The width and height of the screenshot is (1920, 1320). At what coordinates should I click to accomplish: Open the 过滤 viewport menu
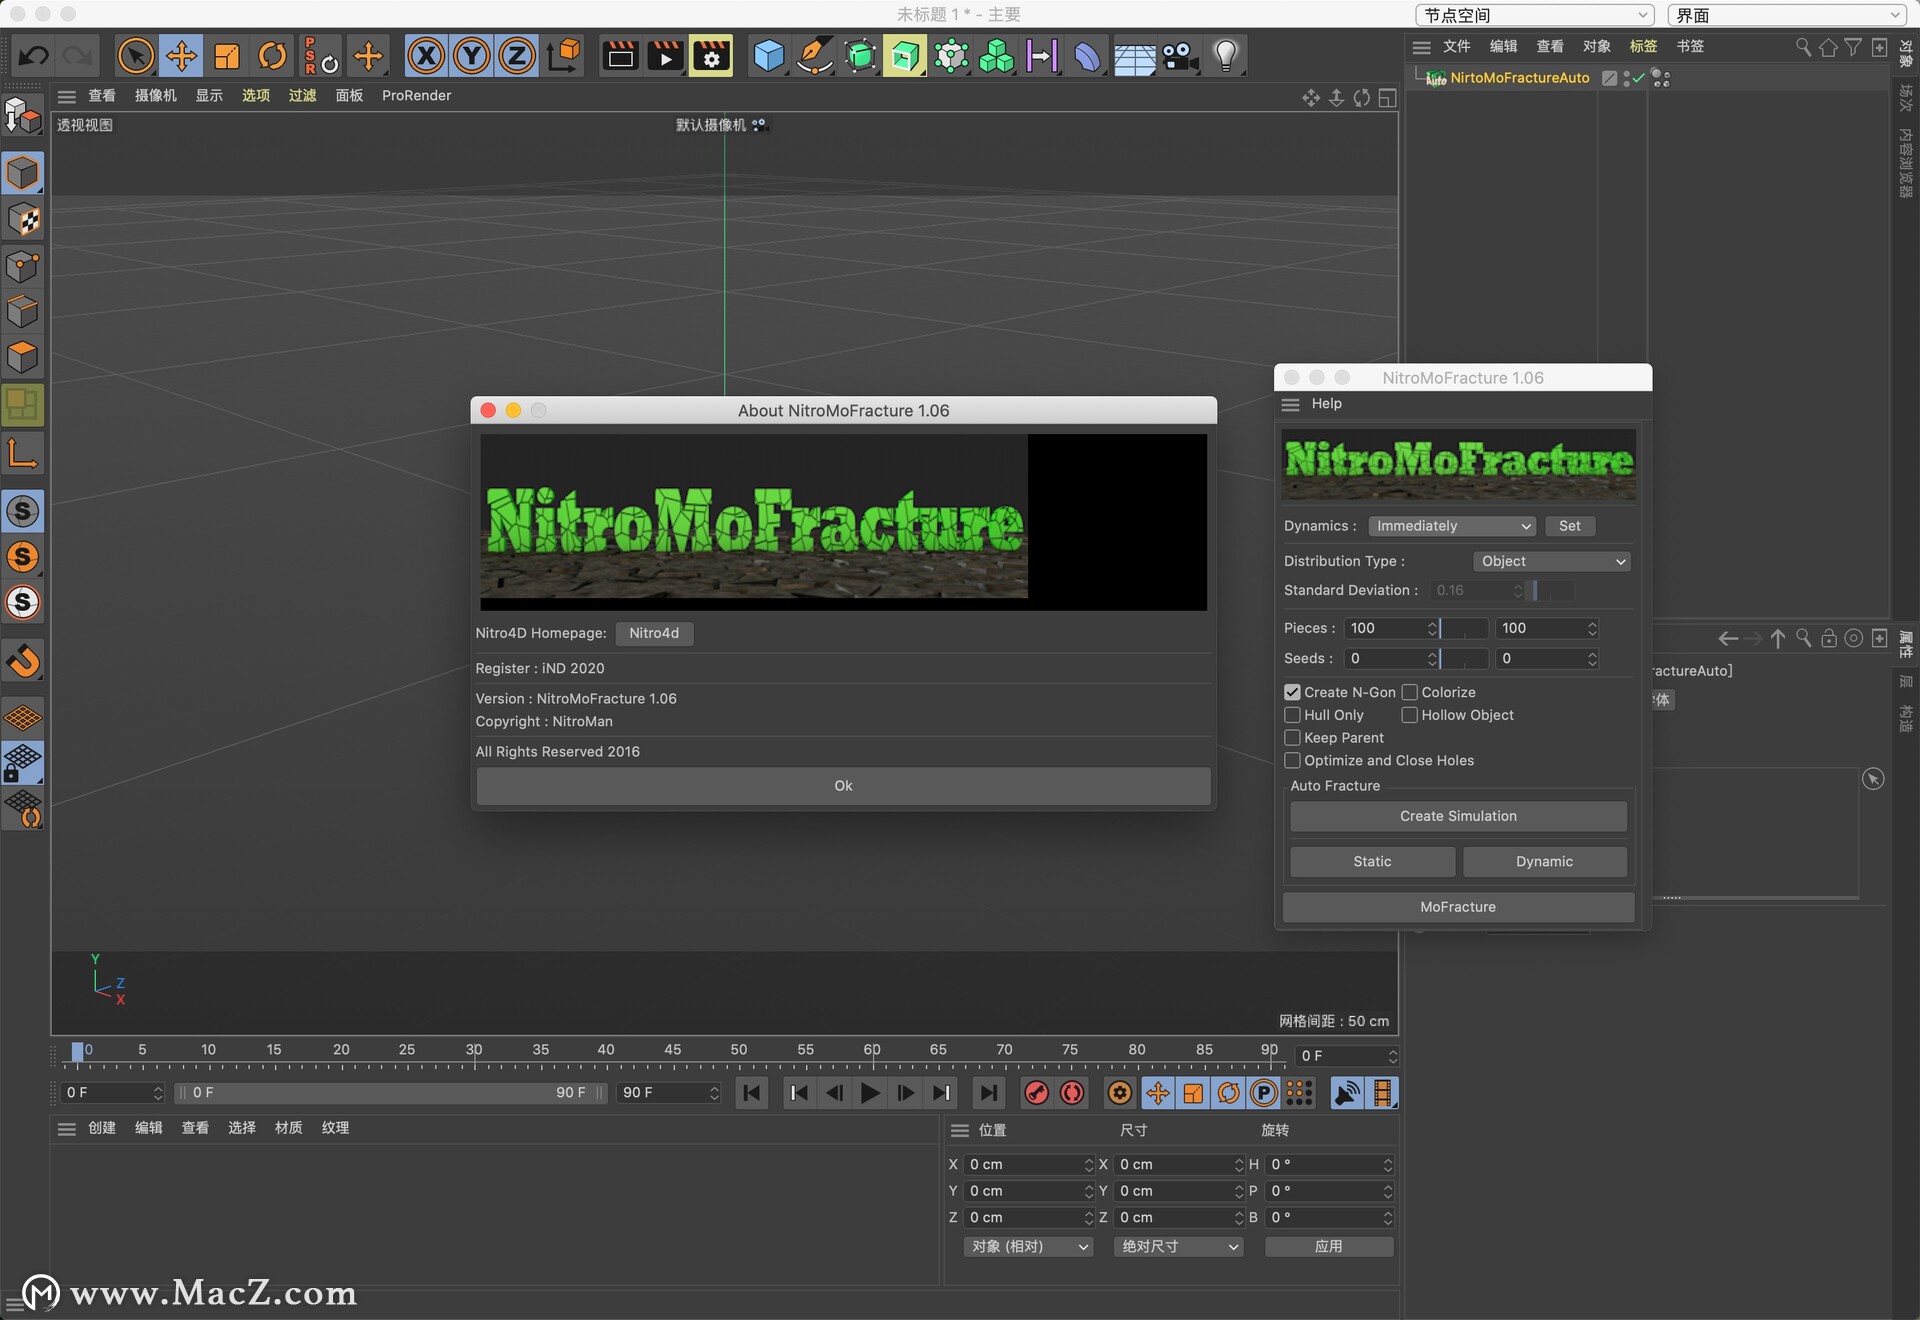(302, 96)
